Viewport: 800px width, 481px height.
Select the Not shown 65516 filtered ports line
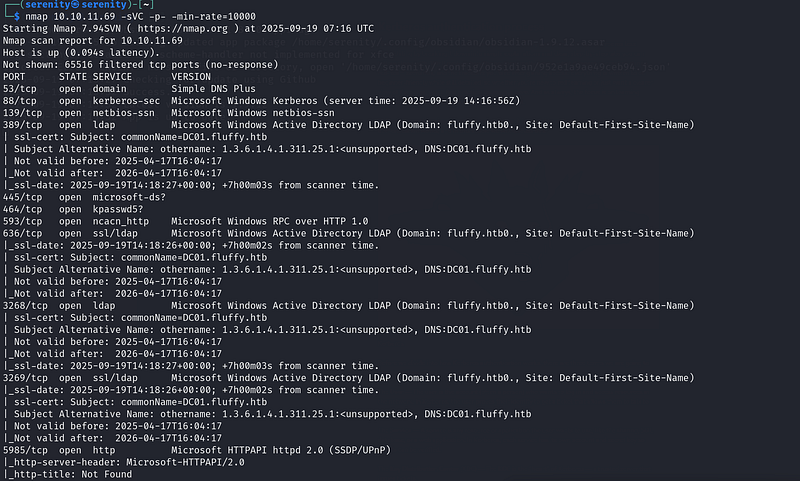pyautogui.click(x=140, y=65)
